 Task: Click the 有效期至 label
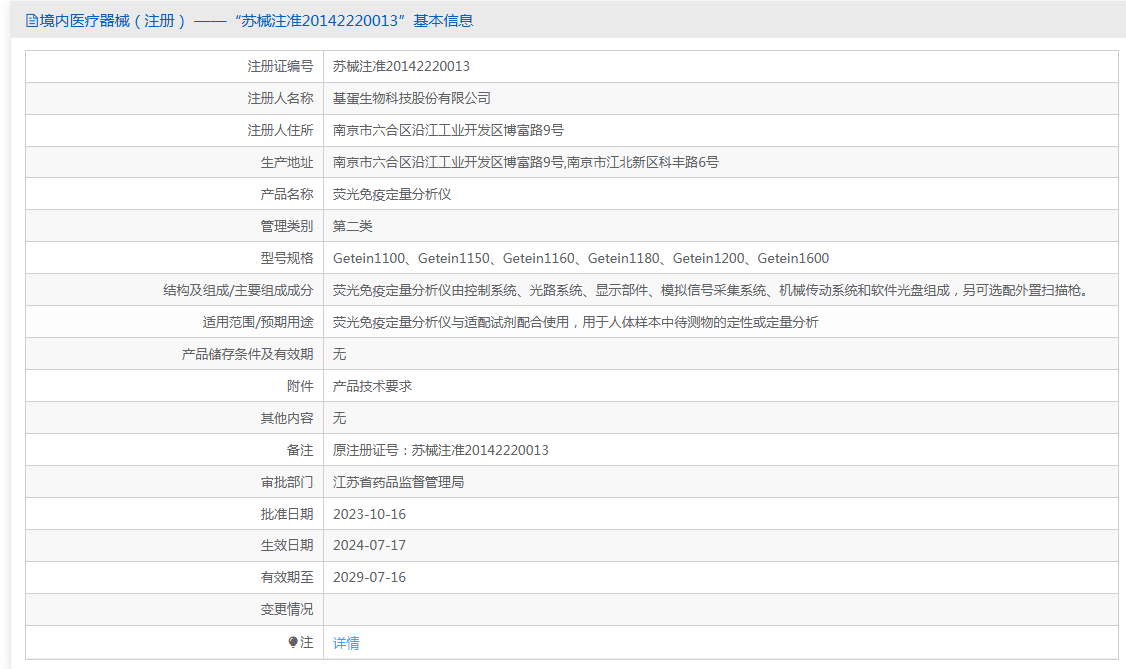(287, 577)
